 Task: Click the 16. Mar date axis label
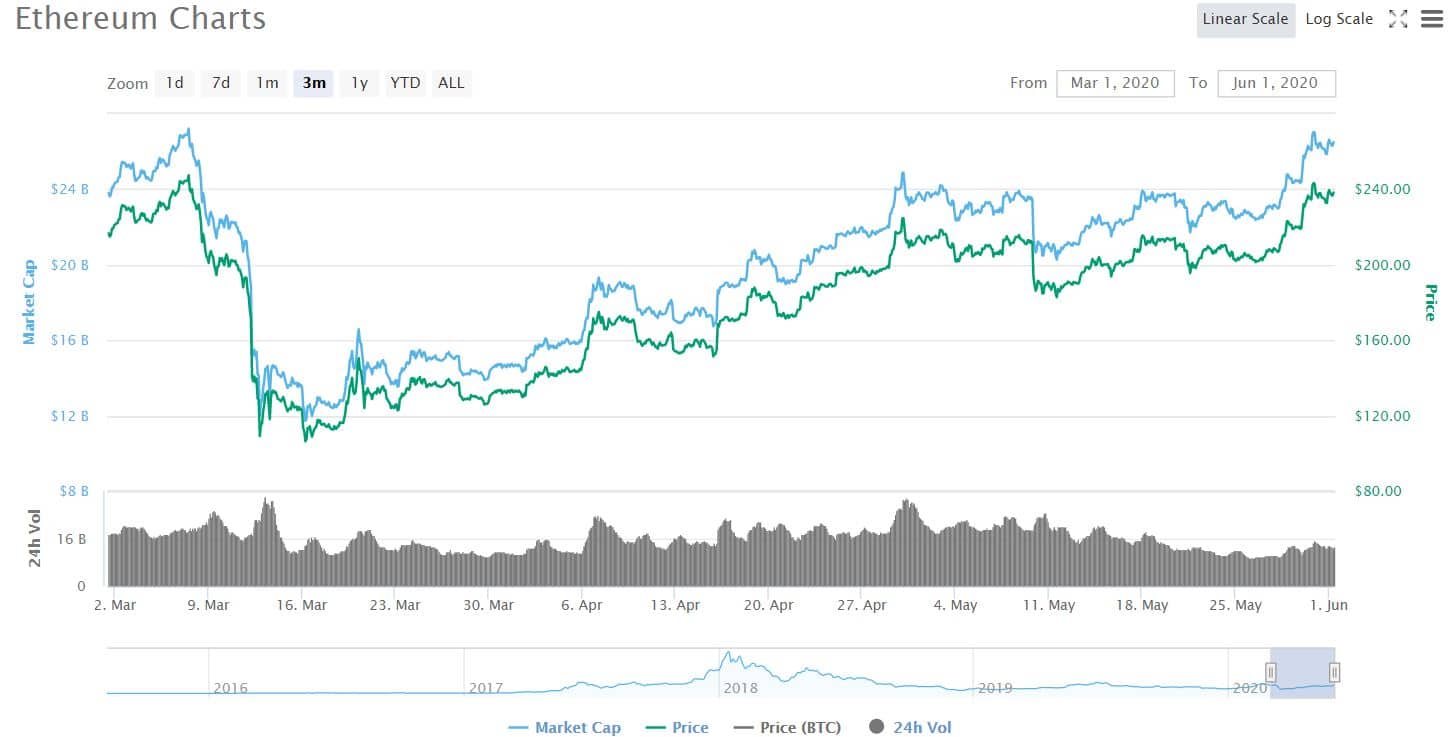pos(301,605)
